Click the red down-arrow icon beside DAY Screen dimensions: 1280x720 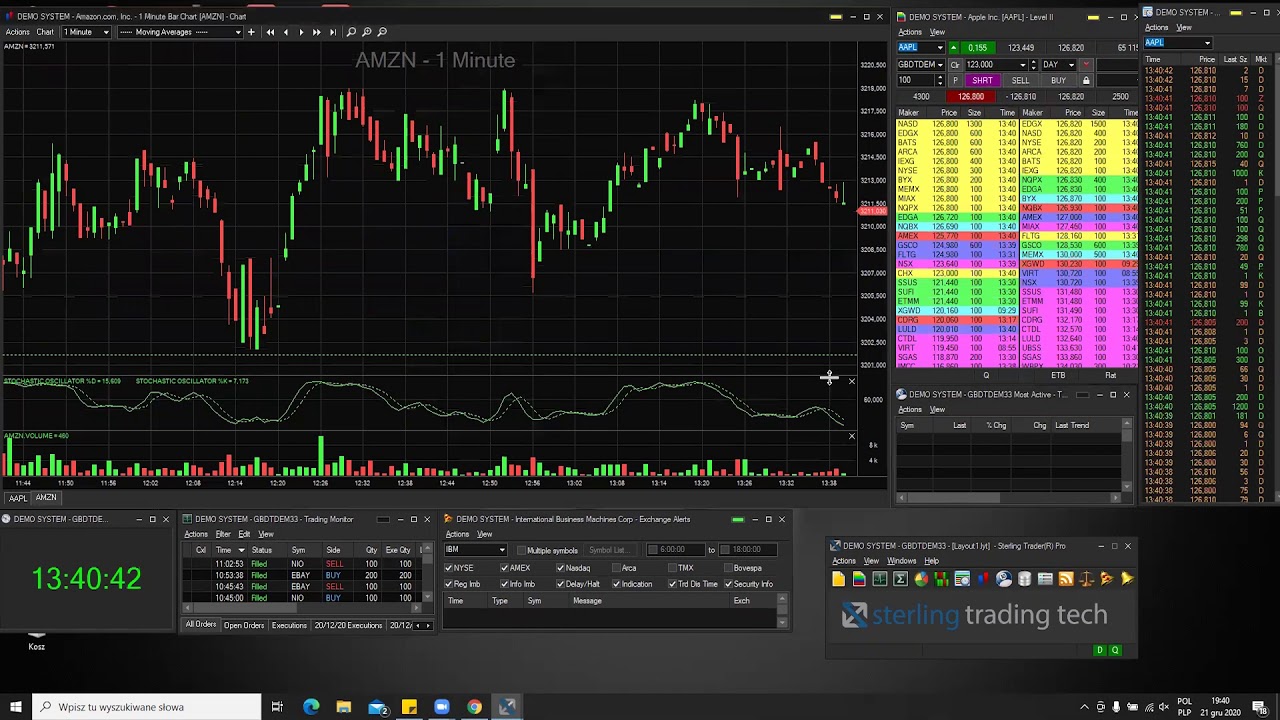tap(1086, 64)
